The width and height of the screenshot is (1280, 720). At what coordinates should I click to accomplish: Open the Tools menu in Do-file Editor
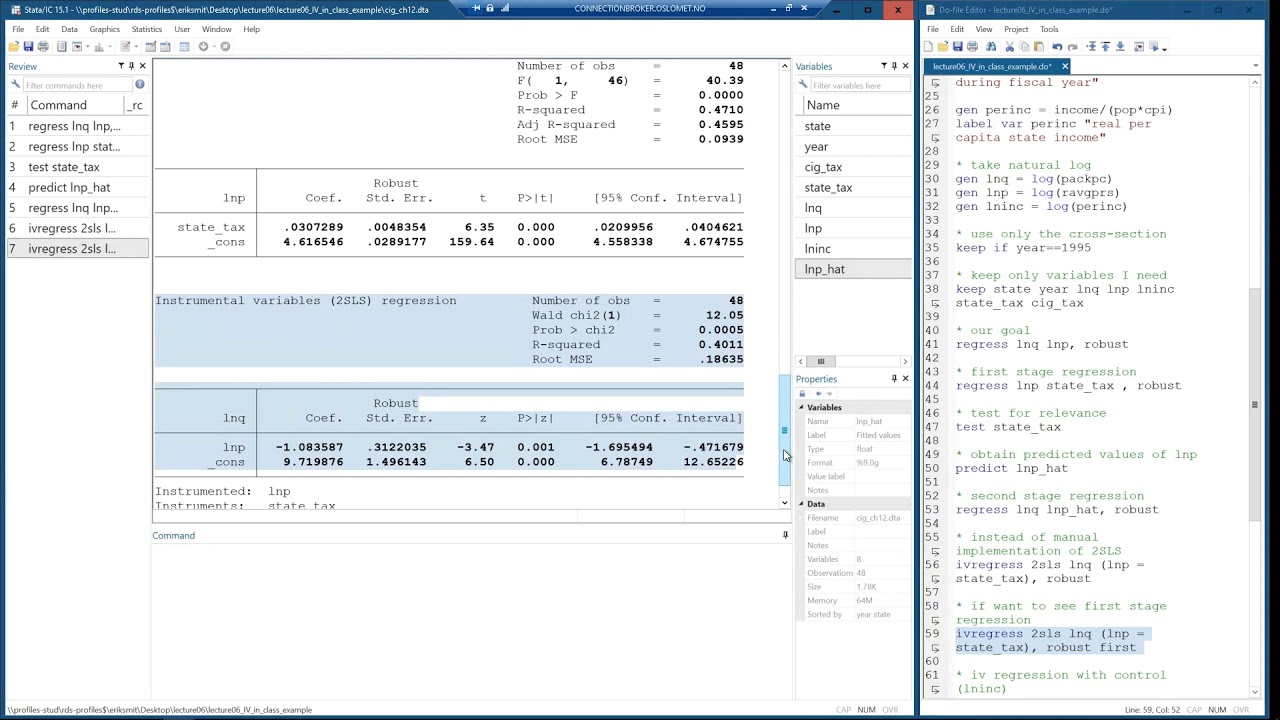tap(1049, 29)
